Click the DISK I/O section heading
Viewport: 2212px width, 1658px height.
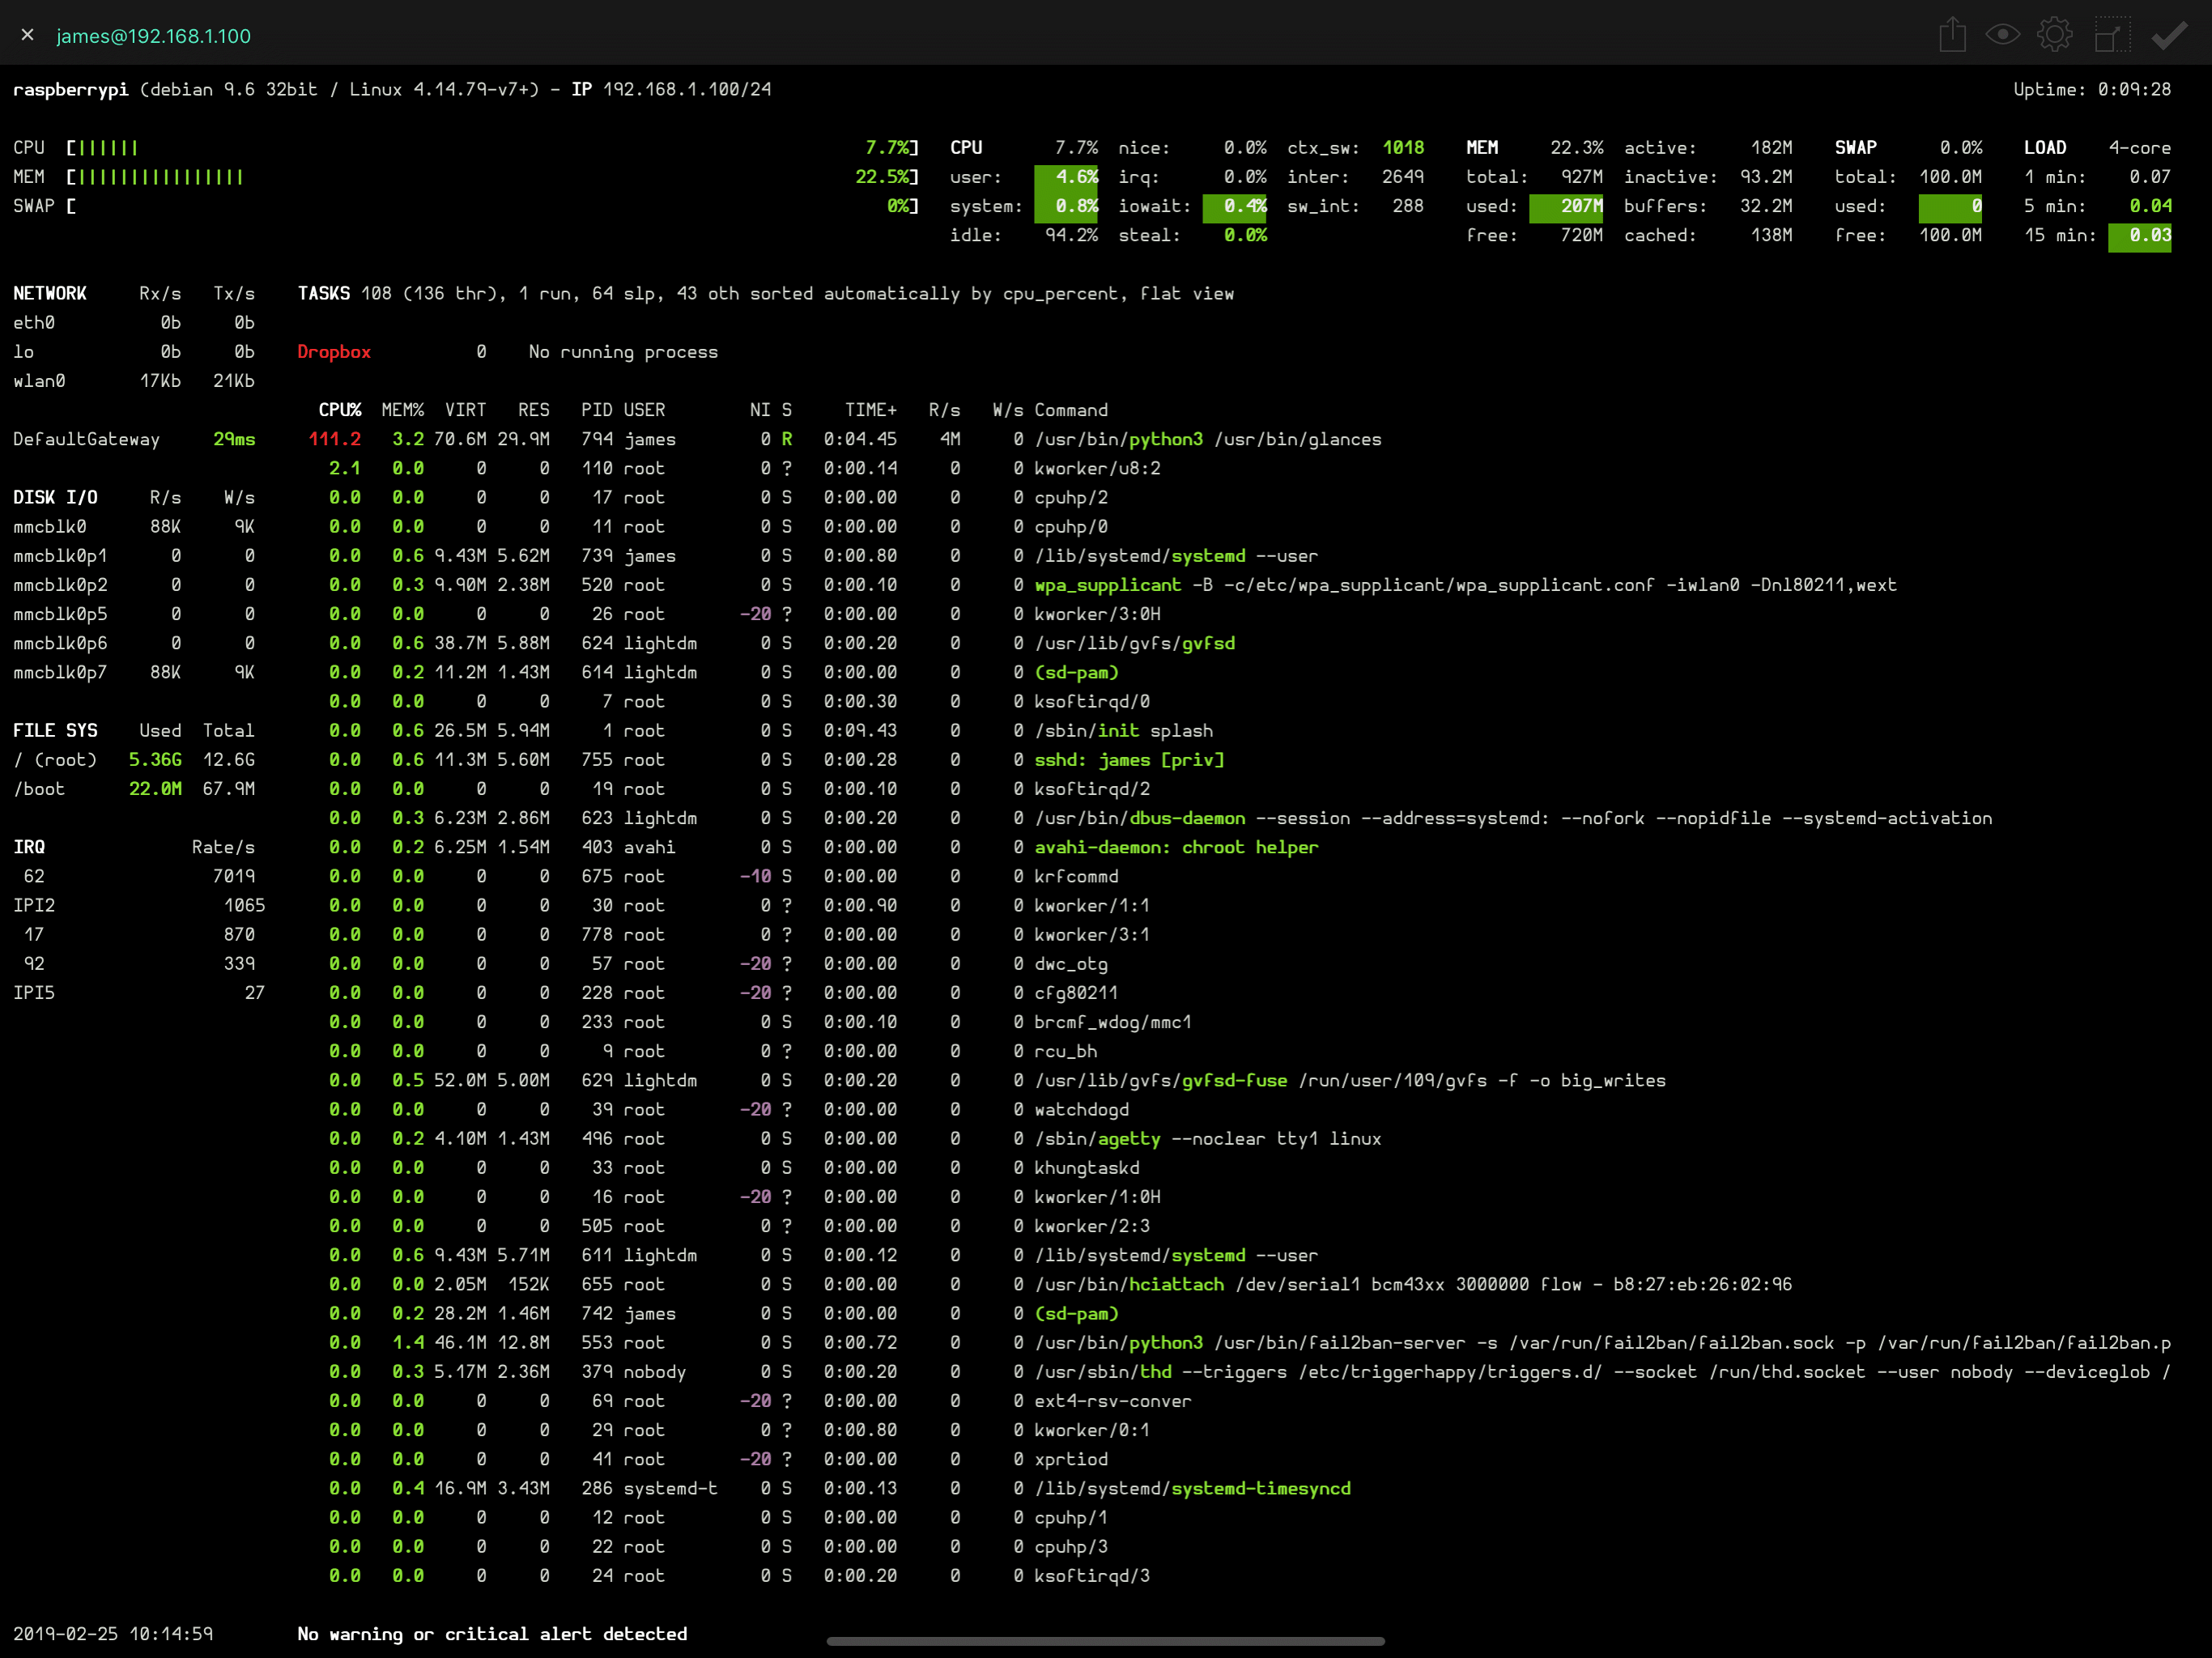[x=55, y=498]
